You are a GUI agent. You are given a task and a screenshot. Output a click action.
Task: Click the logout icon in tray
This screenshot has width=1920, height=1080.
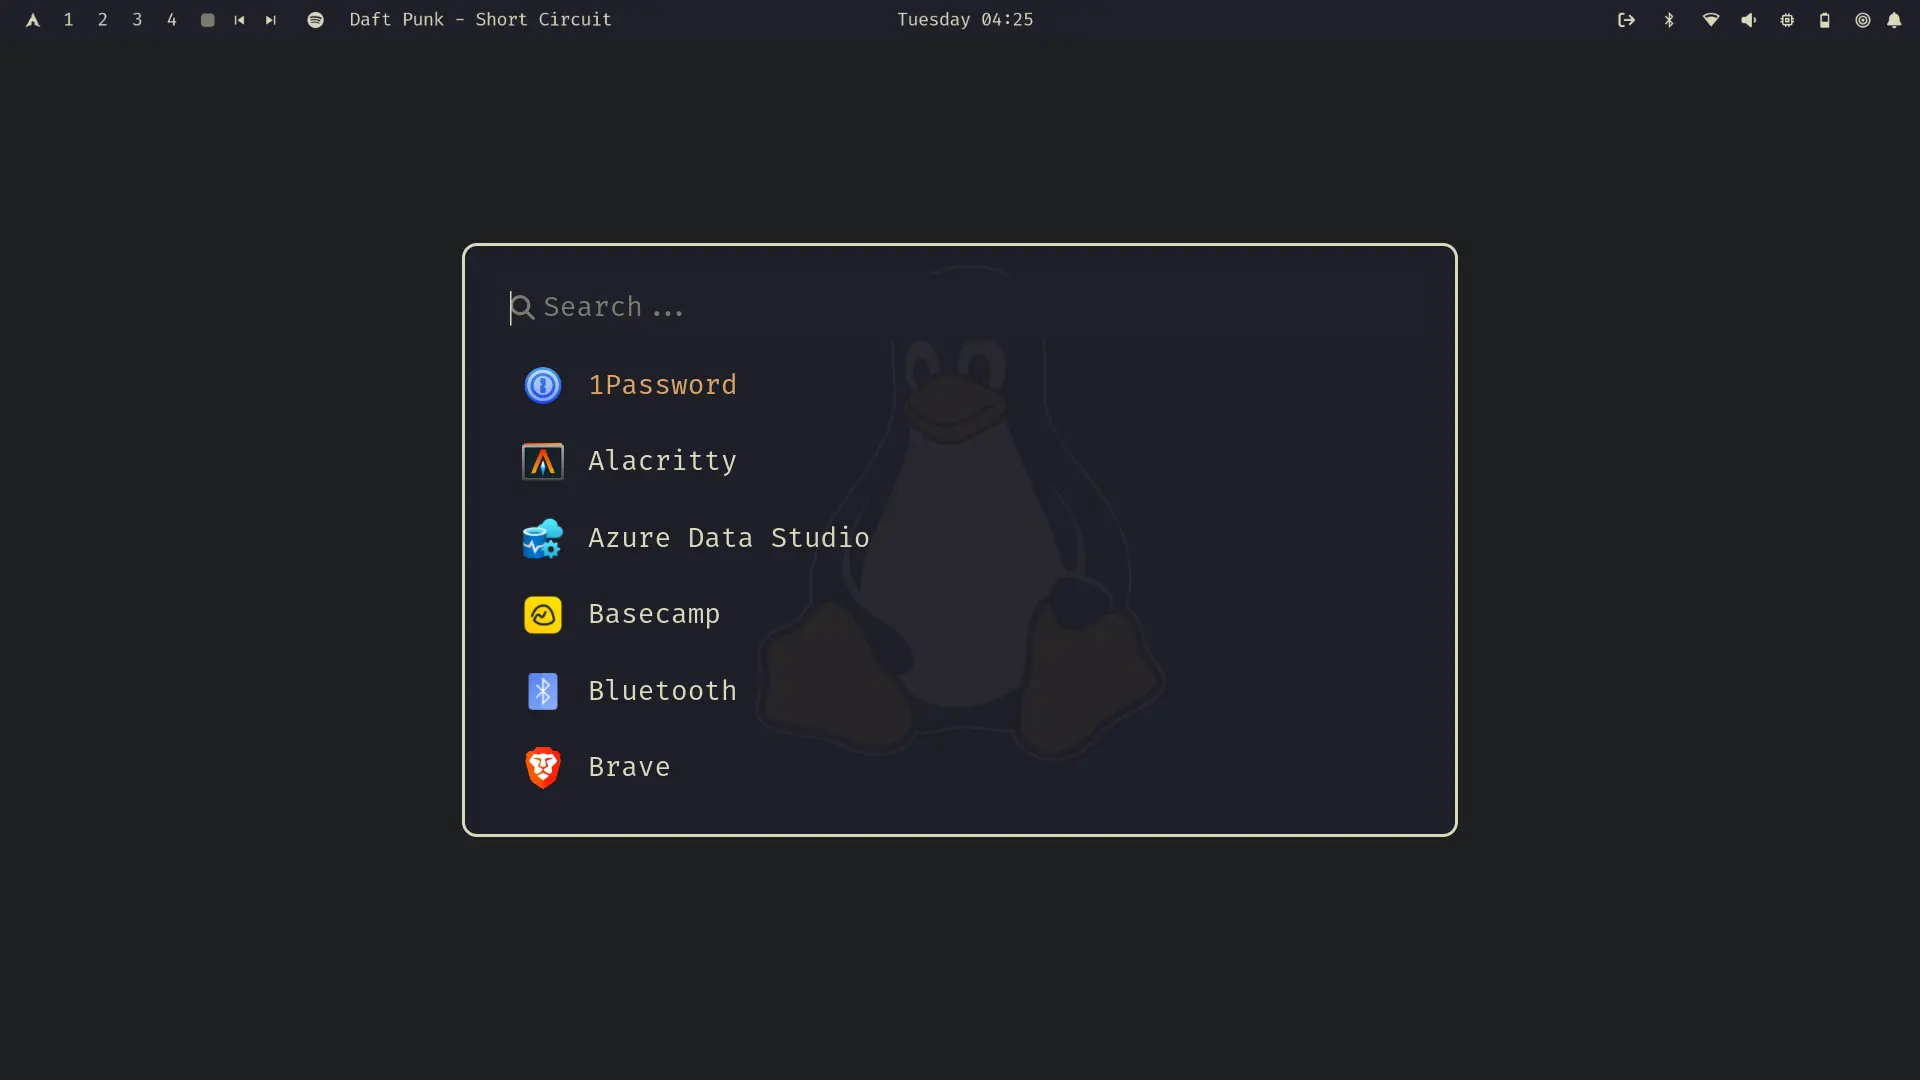[x=1626, y=20]
